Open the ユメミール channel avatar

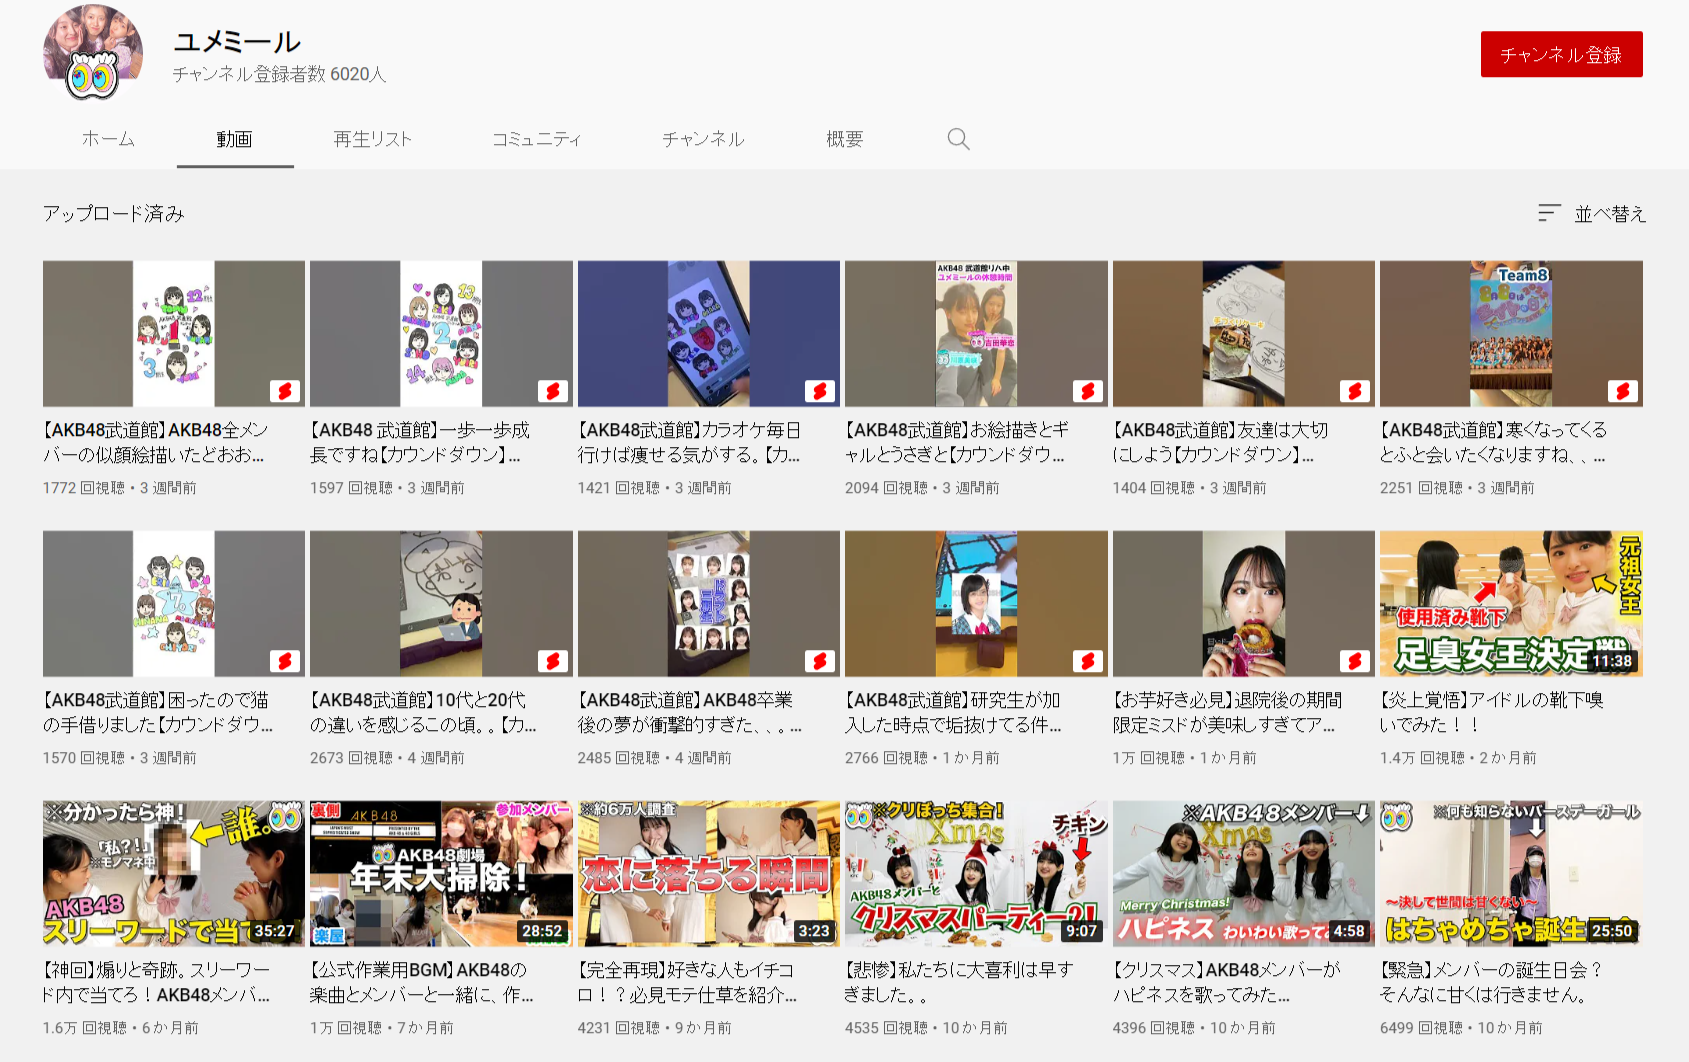[x=93, y=52]
